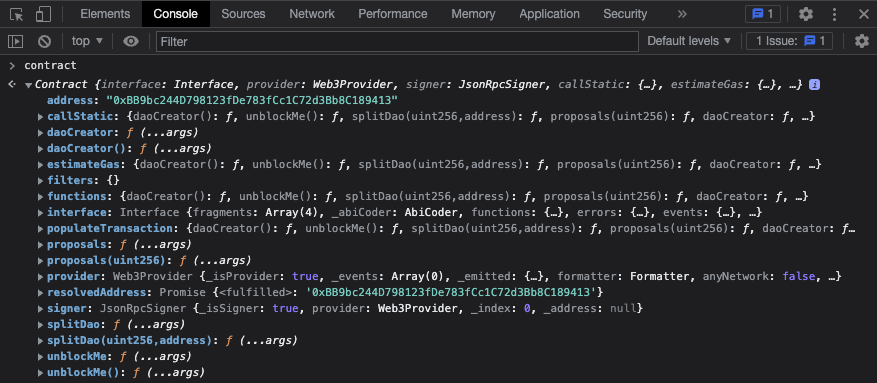Go to the Network tab
877x383 pixels.
pyautogui.click(x=312, y=14)
